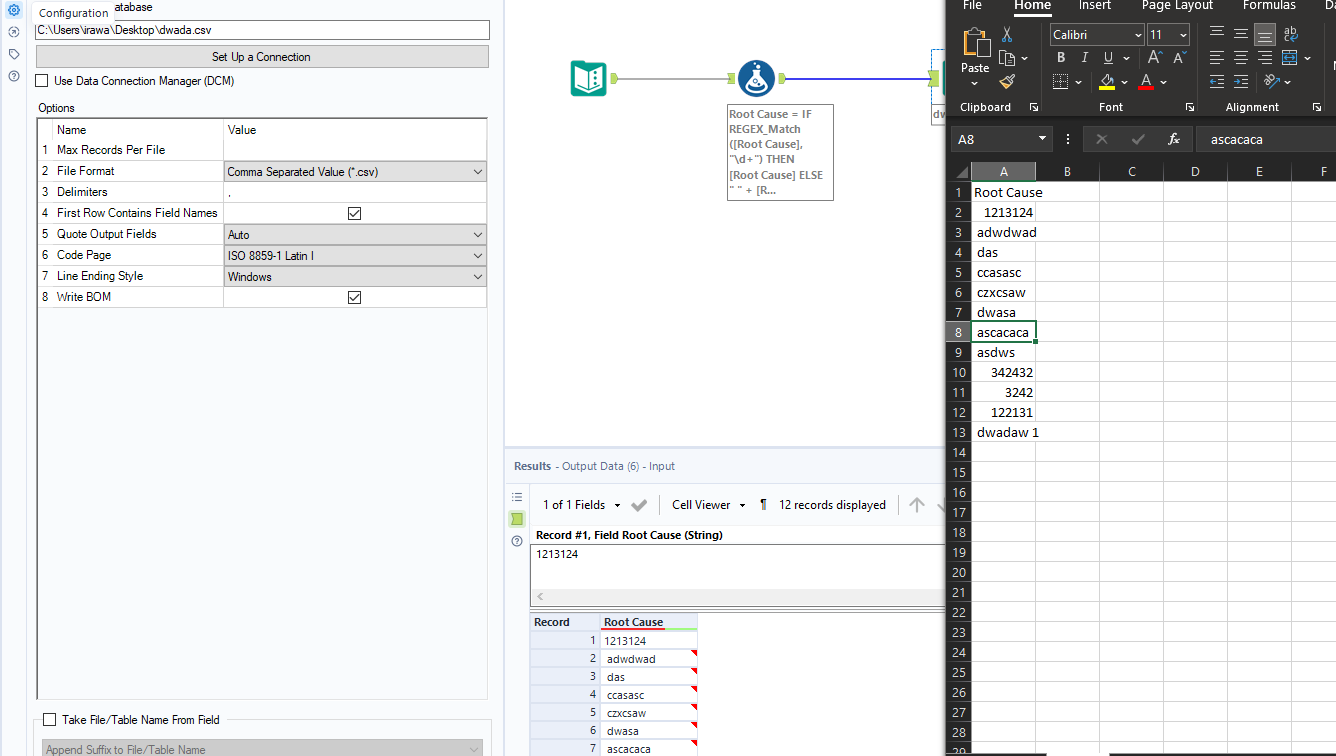Switch to the Formulas ribbon tab
Viewport: 1336px width, 756px height.
(x=1269, y=6)
